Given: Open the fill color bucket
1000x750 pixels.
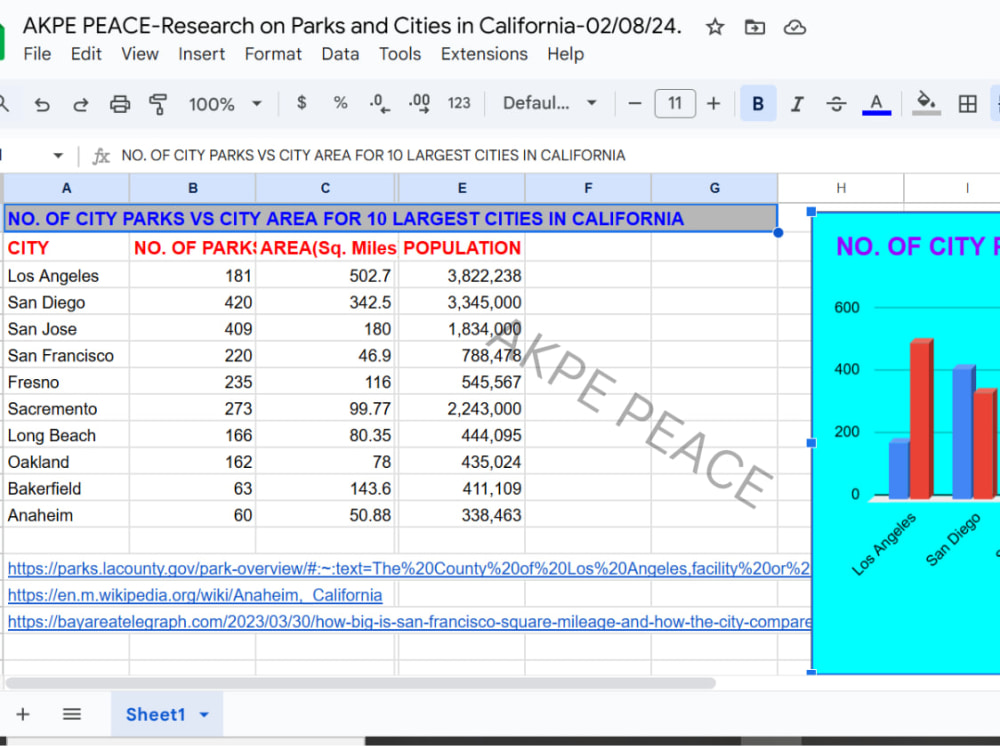Looking at the screenshot, I should coord(926,104).
